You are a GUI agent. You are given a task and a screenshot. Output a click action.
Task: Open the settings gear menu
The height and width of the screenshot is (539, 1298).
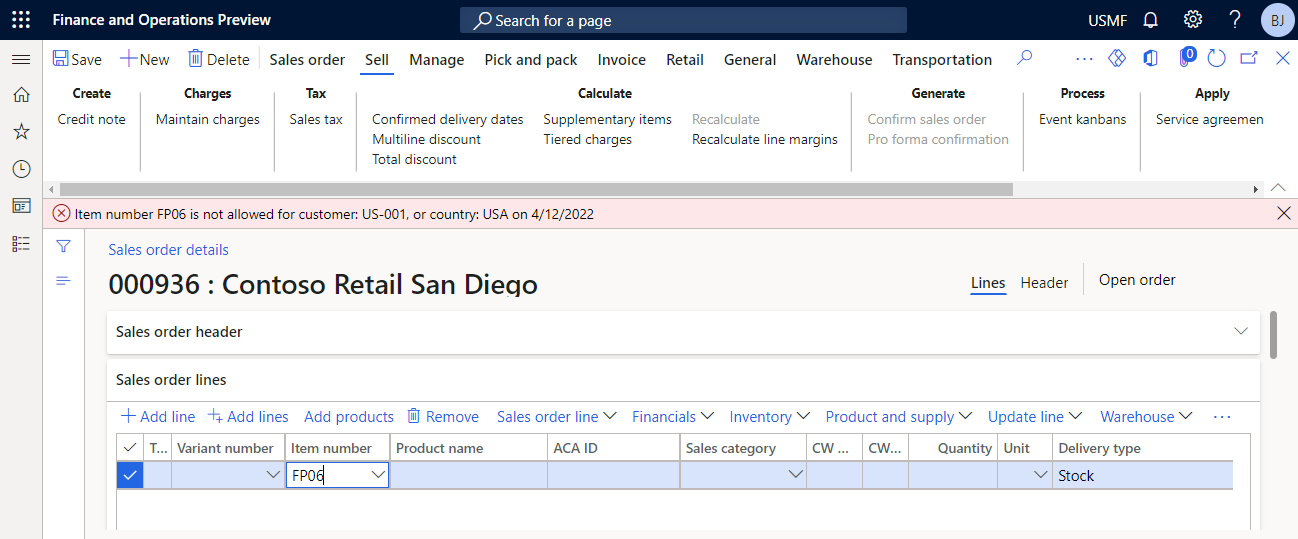1193,20
